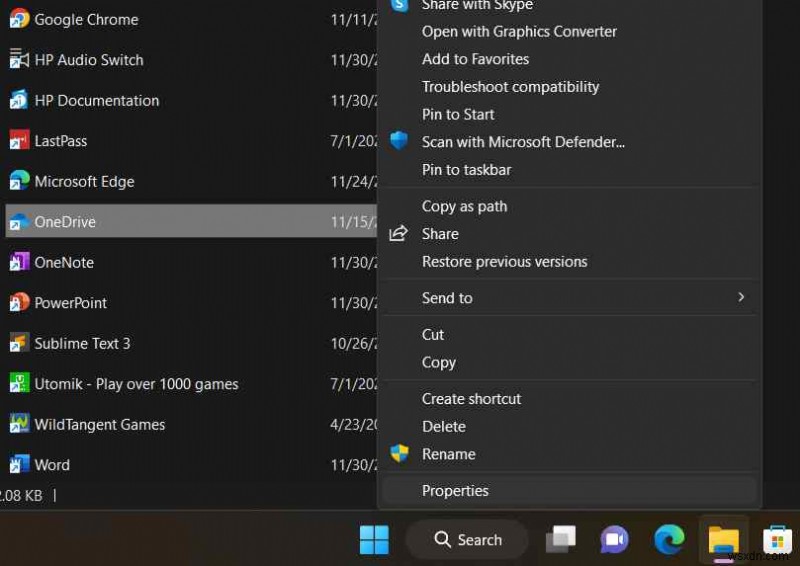Click the Google Chrome shortcut icon
Screen dimensions: 800x566
point(19,19)
